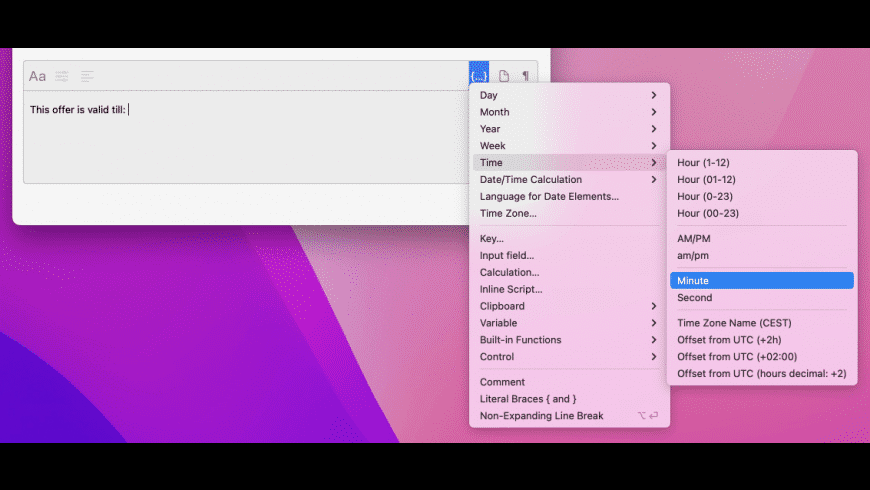The image size is (870, 490).
Task: Click the text "This offer is valid till:"
Action: tap(78, 110)
